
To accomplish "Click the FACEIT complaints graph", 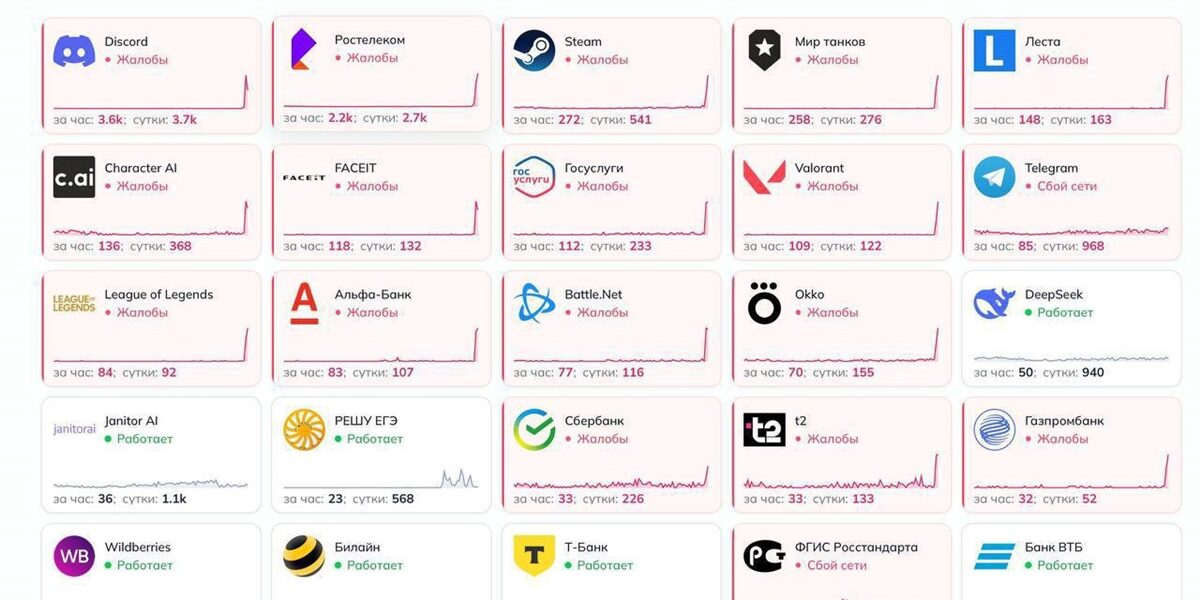I will pyautogui.click(x=380, y=222).
